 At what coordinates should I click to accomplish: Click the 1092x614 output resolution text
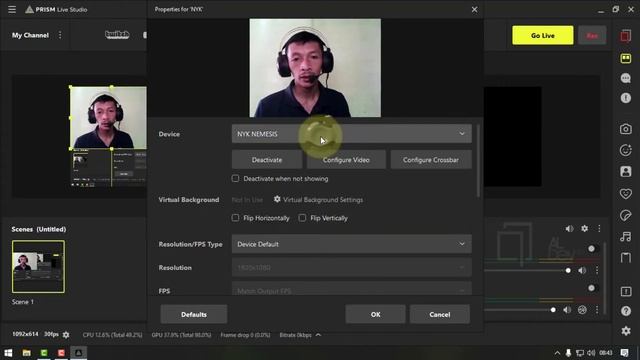click(25, 334)
